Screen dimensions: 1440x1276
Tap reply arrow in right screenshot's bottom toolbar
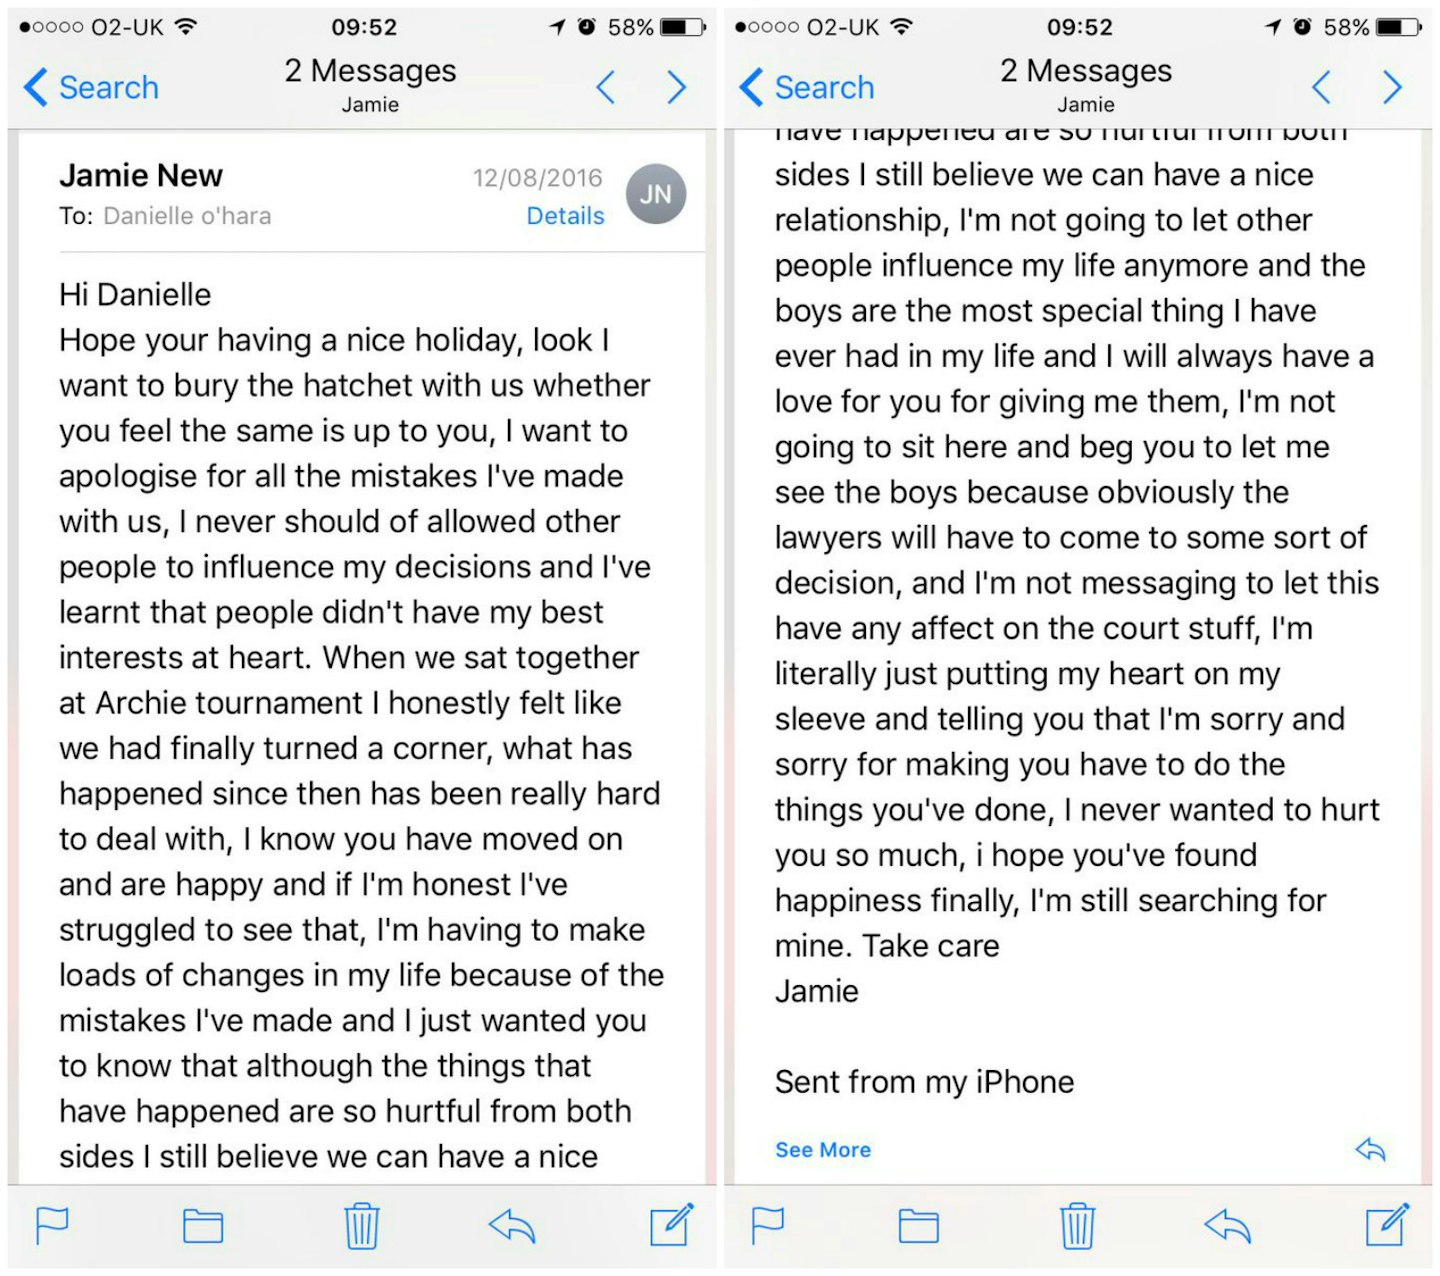[x=1228, y=1226]
